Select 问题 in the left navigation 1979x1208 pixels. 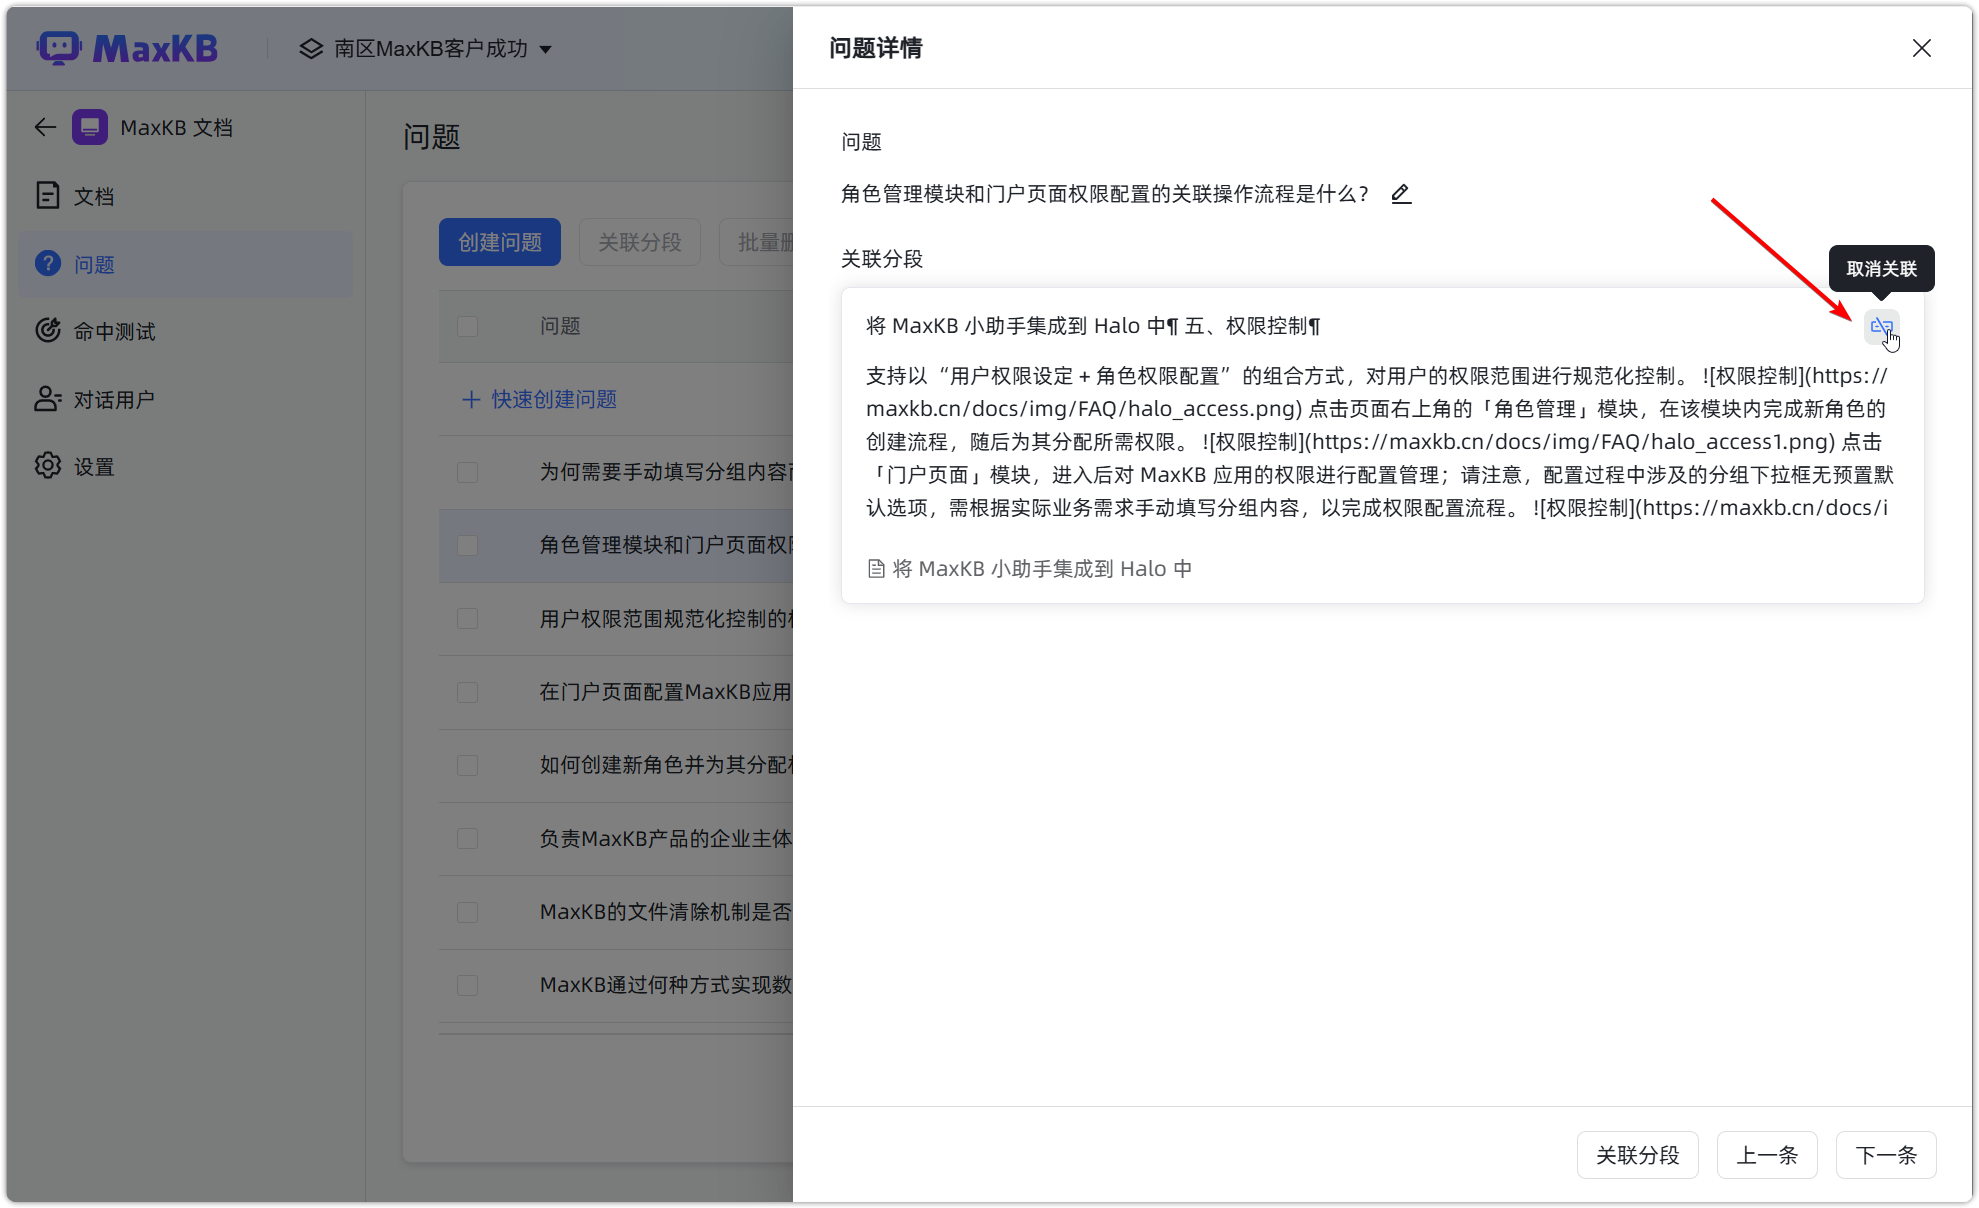pos(96,264)
